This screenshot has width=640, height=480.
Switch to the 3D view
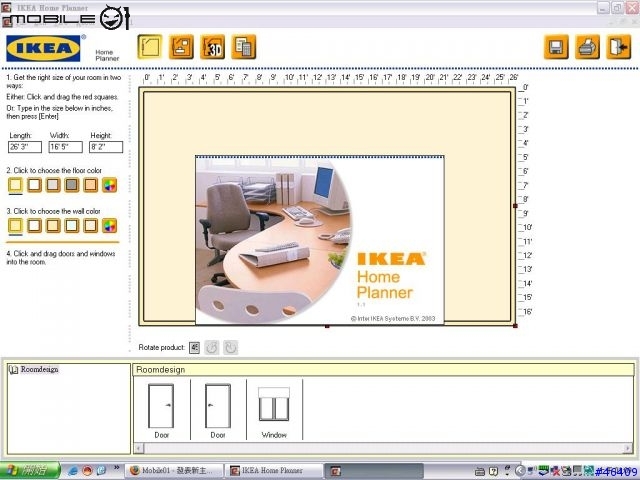[x=212, y=47]
